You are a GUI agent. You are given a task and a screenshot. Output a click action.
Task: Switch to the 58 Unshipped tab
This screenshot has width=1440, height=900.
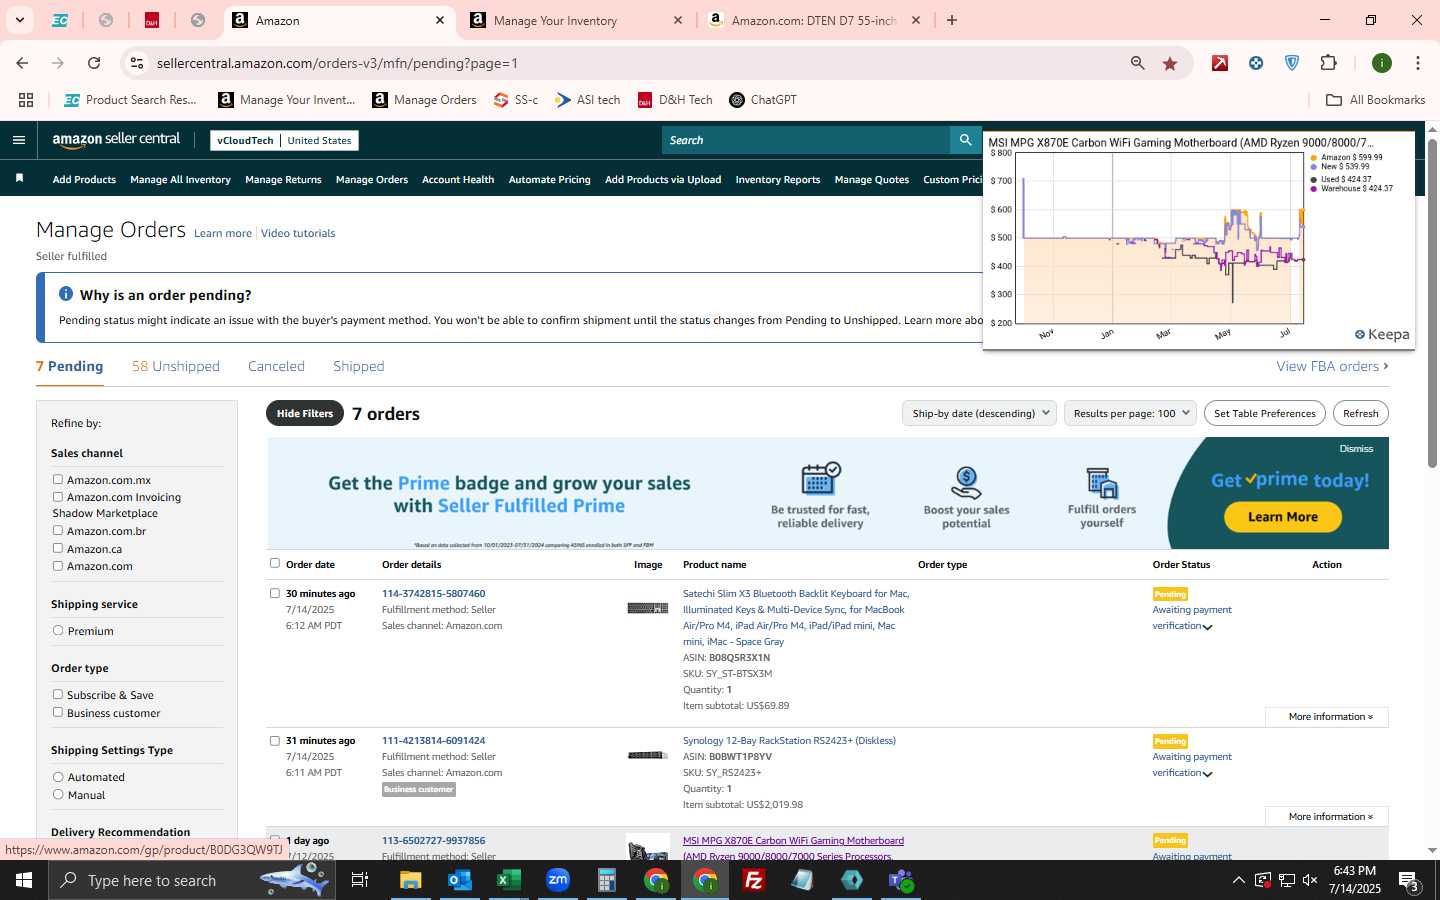coord(176,366)
